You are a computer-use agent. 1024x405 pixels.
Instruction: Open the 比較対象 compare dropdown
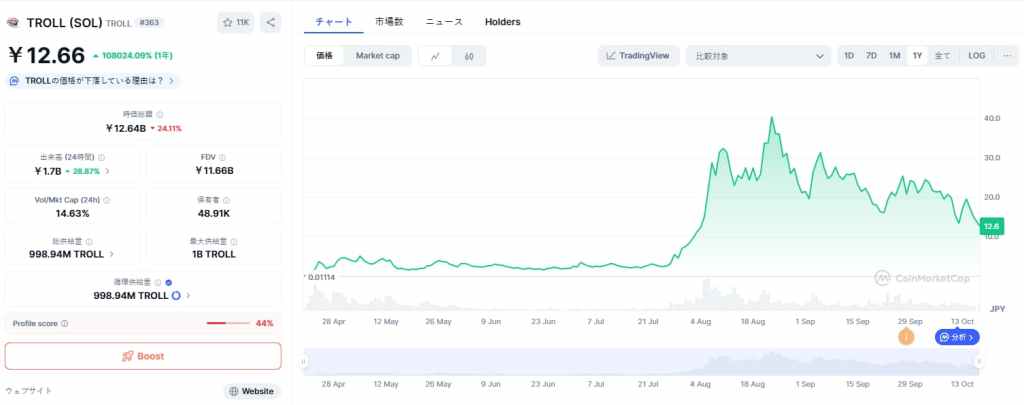762,56
